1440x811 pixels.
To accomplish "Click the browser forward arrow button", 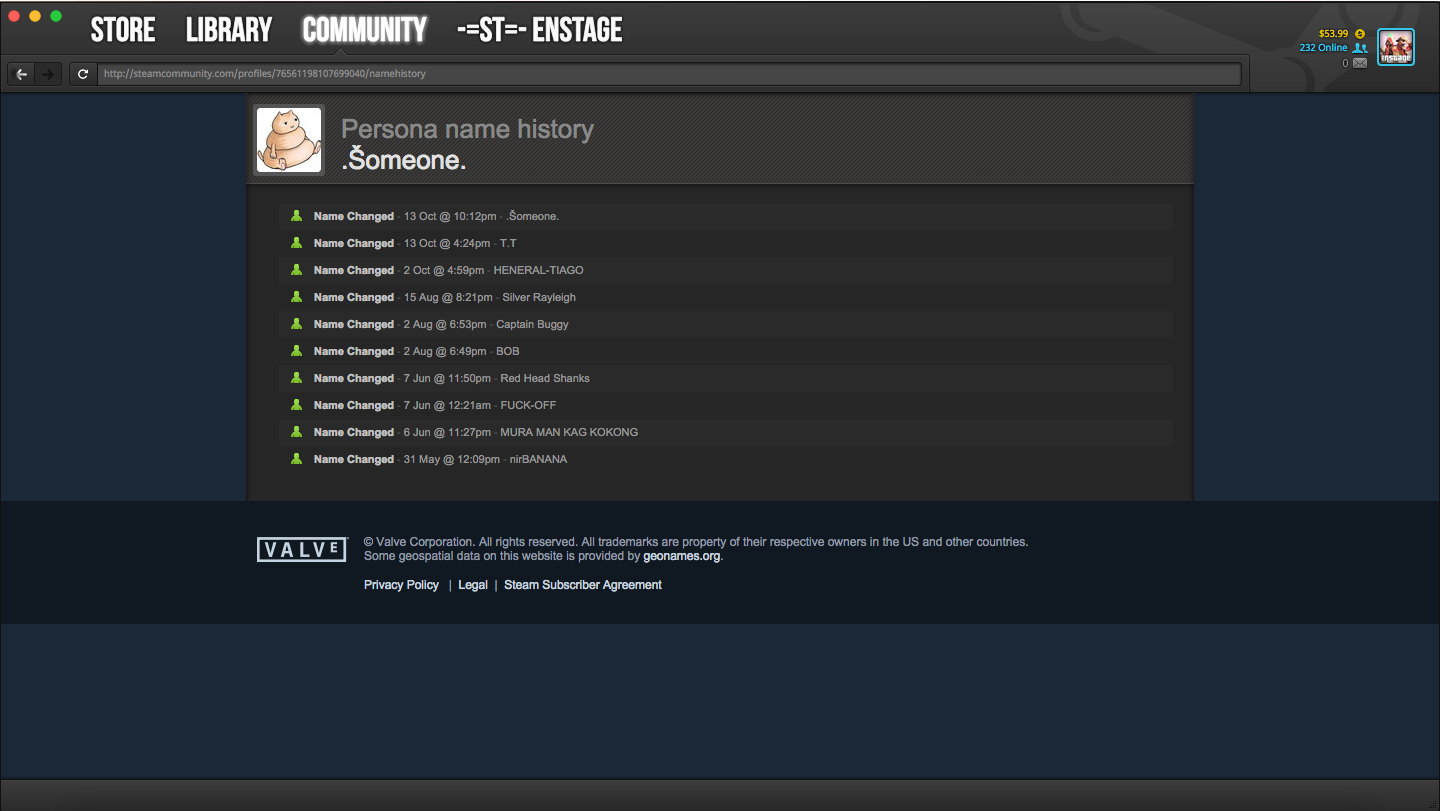I will pyautogui.click(x=48, y=74).
